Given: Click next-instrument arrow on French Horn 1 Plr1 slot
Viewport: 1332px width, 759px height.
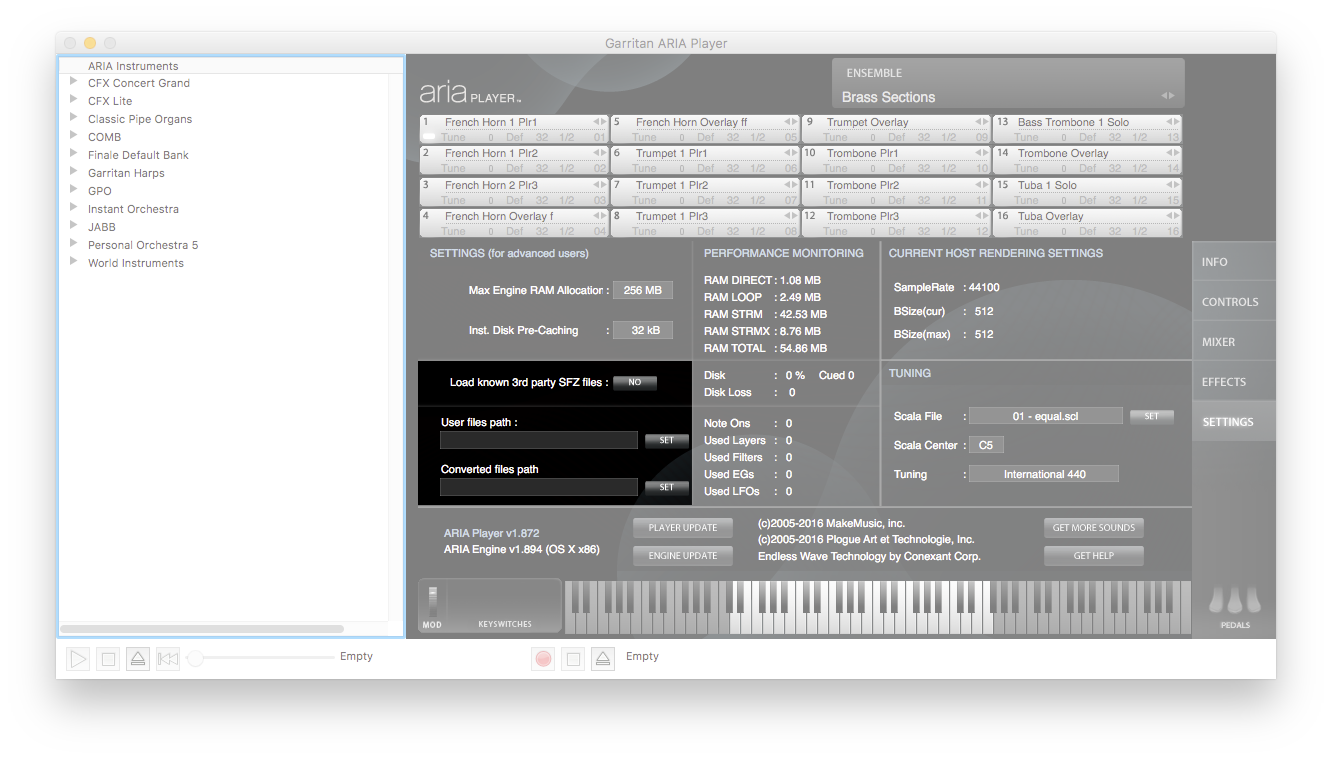Looking at the screenshot, I should pos(603,122).
